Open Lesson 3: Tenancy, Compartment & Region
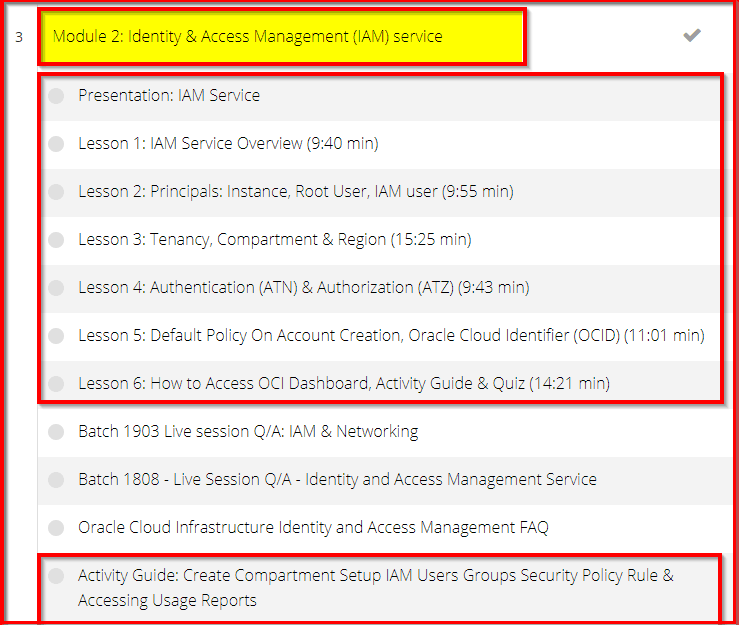 pos(275,239)
